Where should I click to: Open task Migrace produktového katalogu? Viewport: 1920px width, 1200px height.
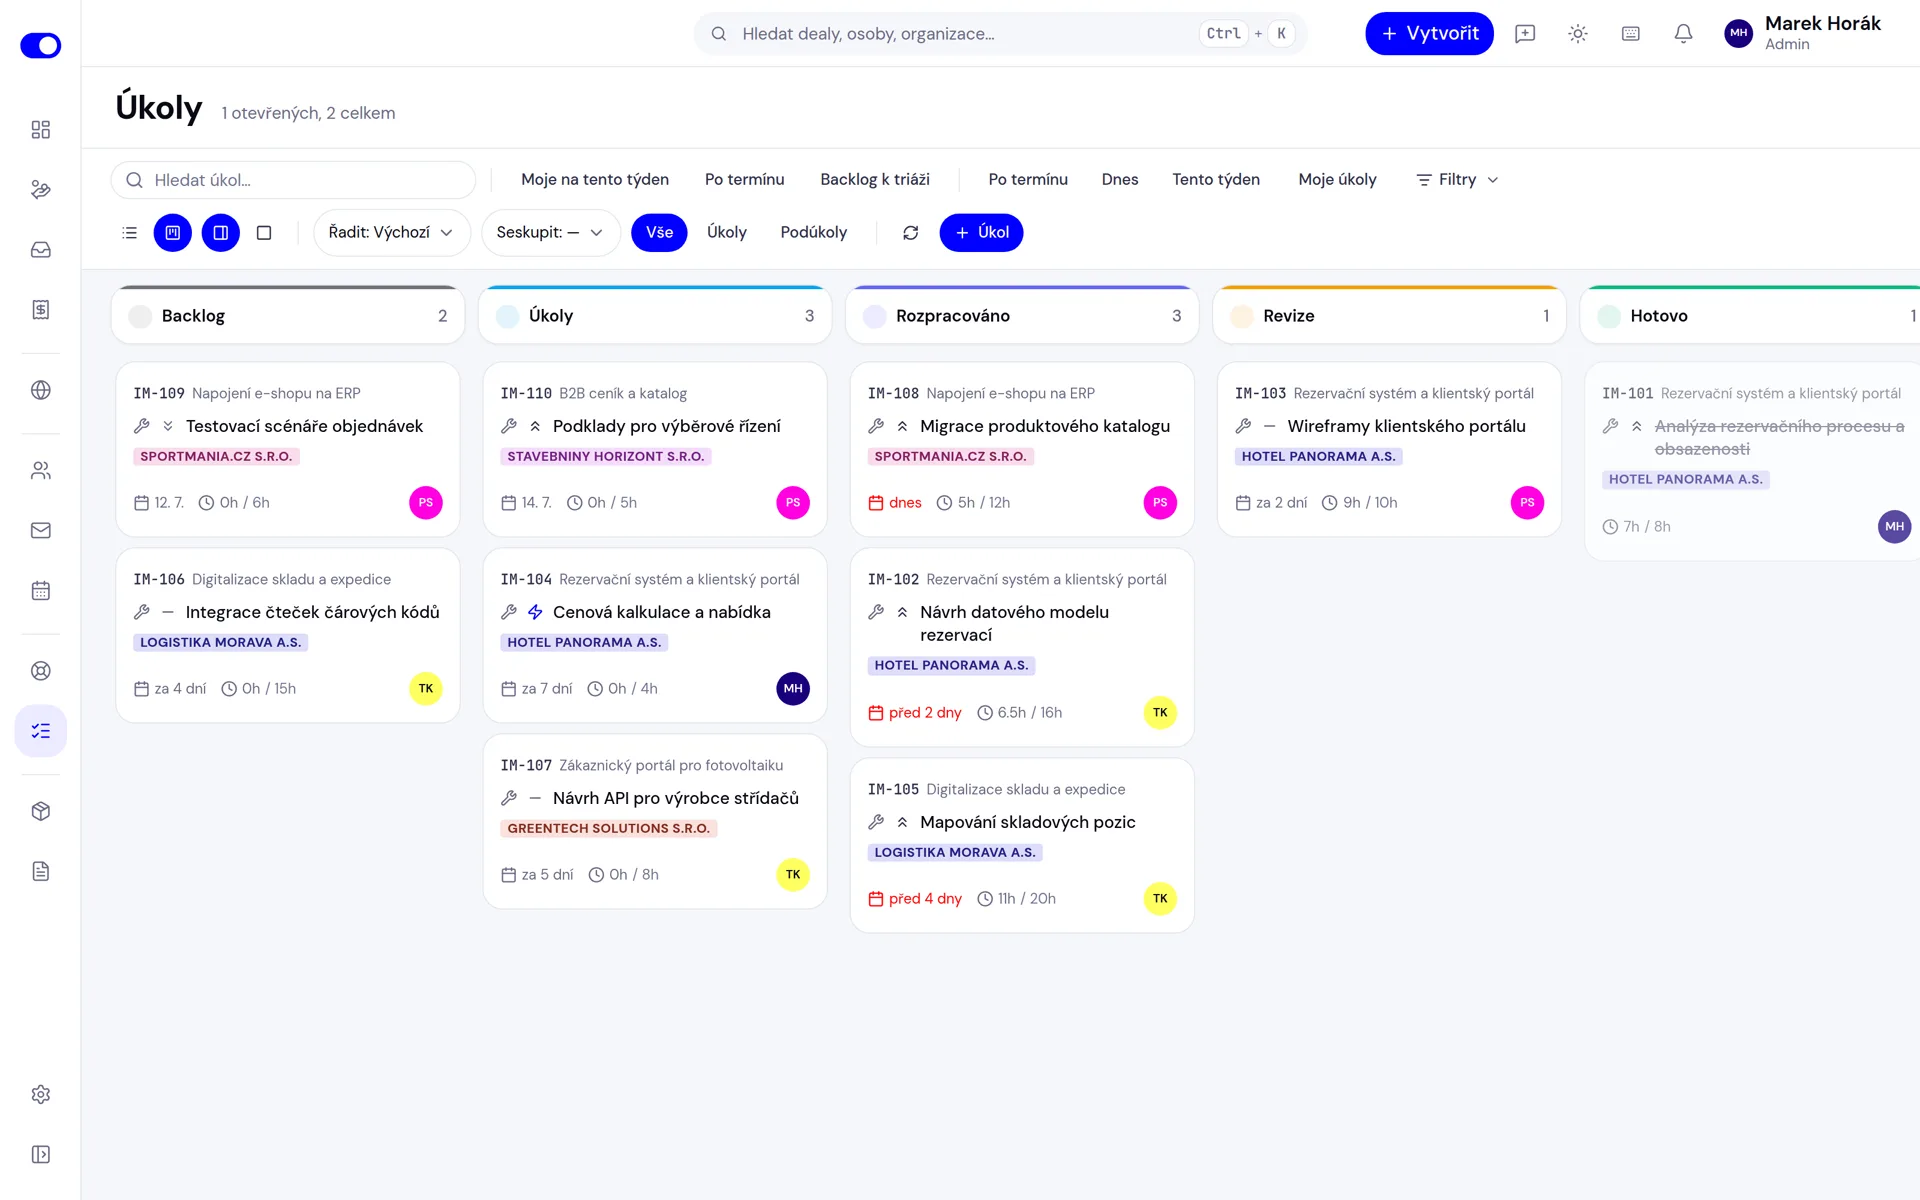pos(1045,426)
